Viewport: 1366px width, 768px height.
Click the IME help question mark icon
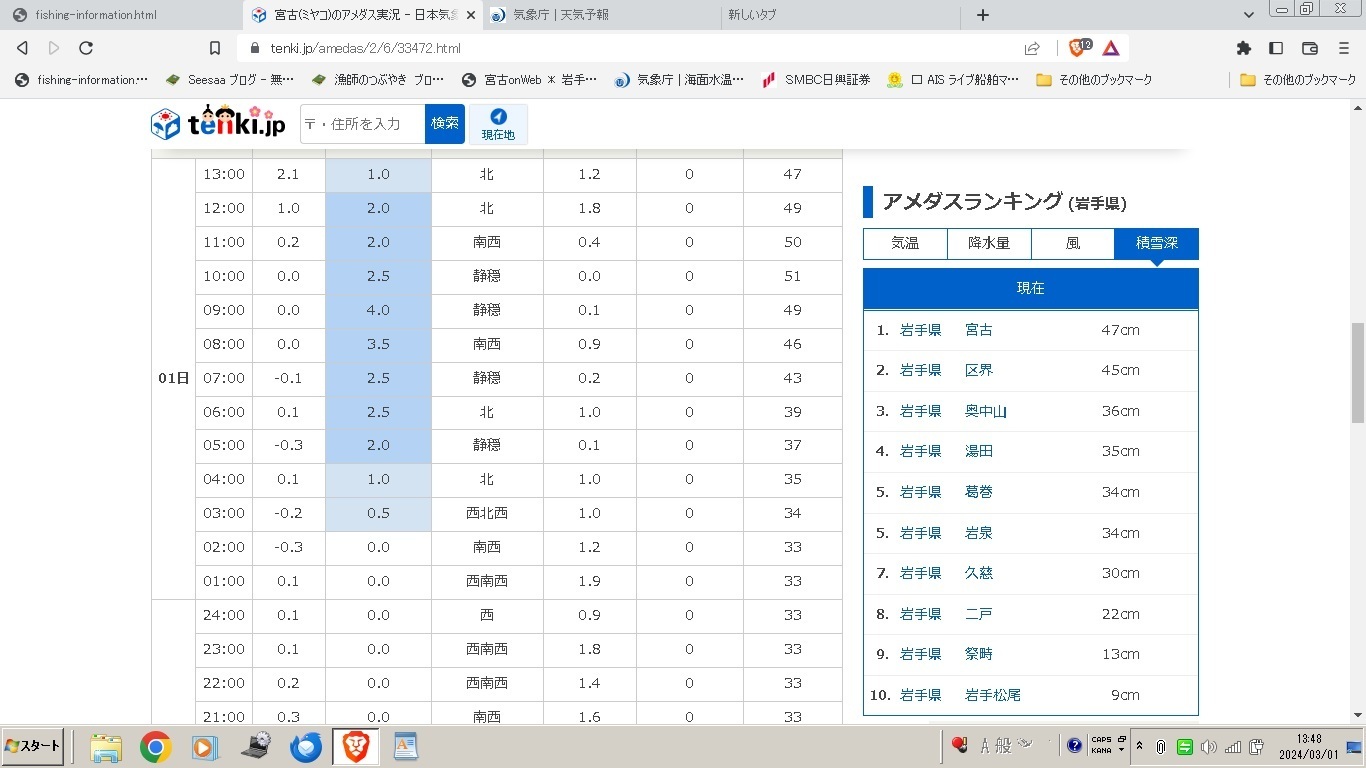[x=1075, y=745]
